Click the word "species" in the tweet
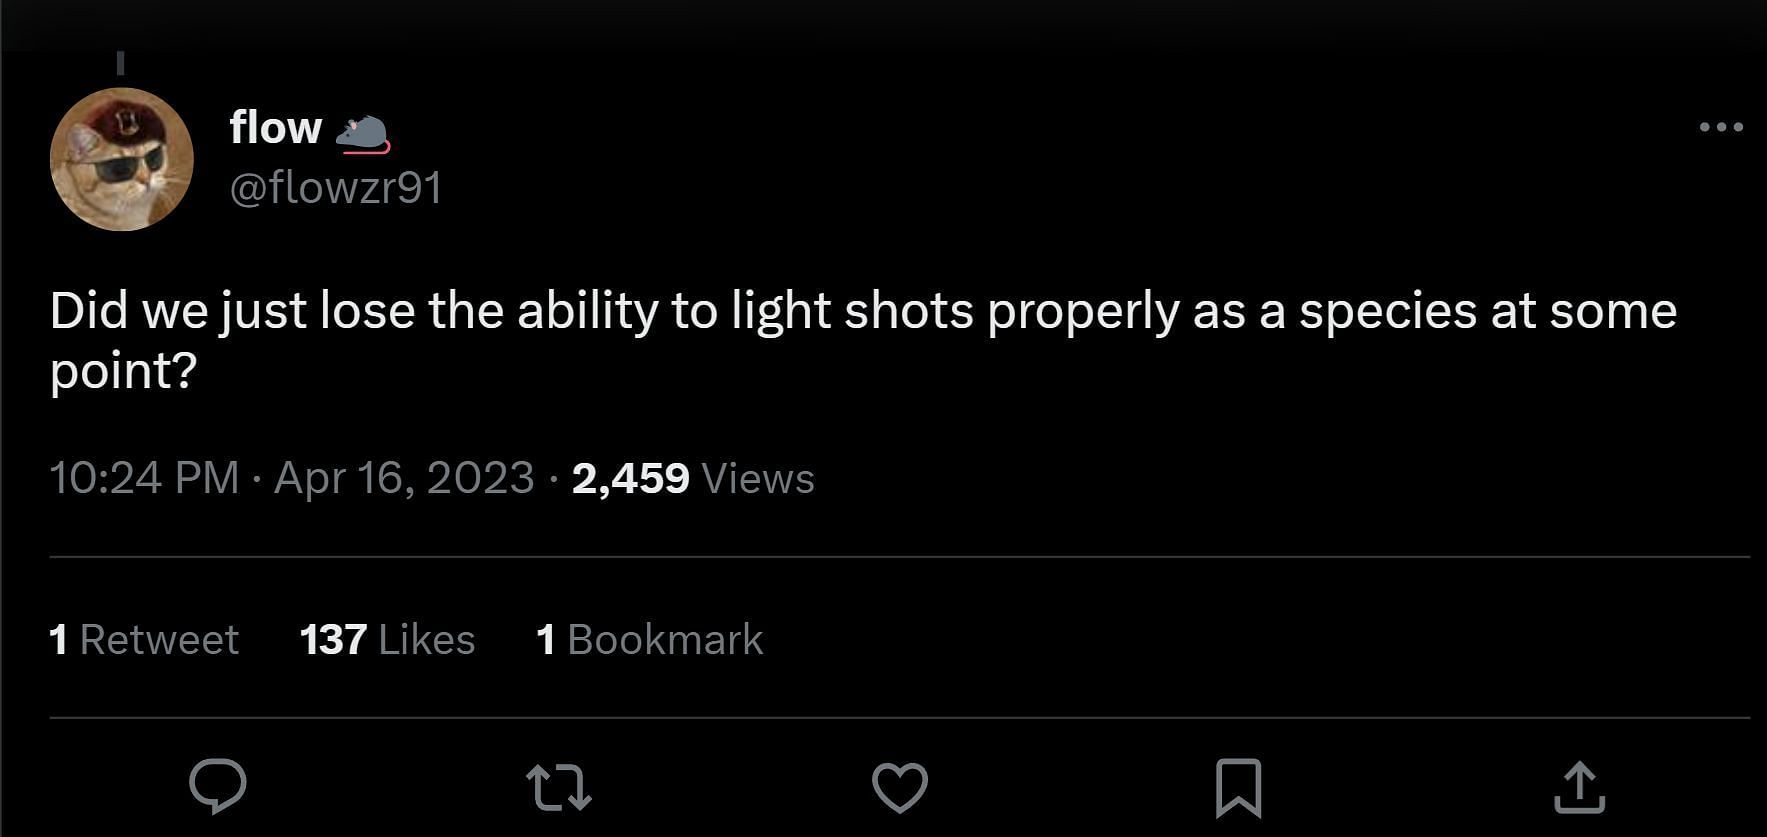 tap(1386, 311)
